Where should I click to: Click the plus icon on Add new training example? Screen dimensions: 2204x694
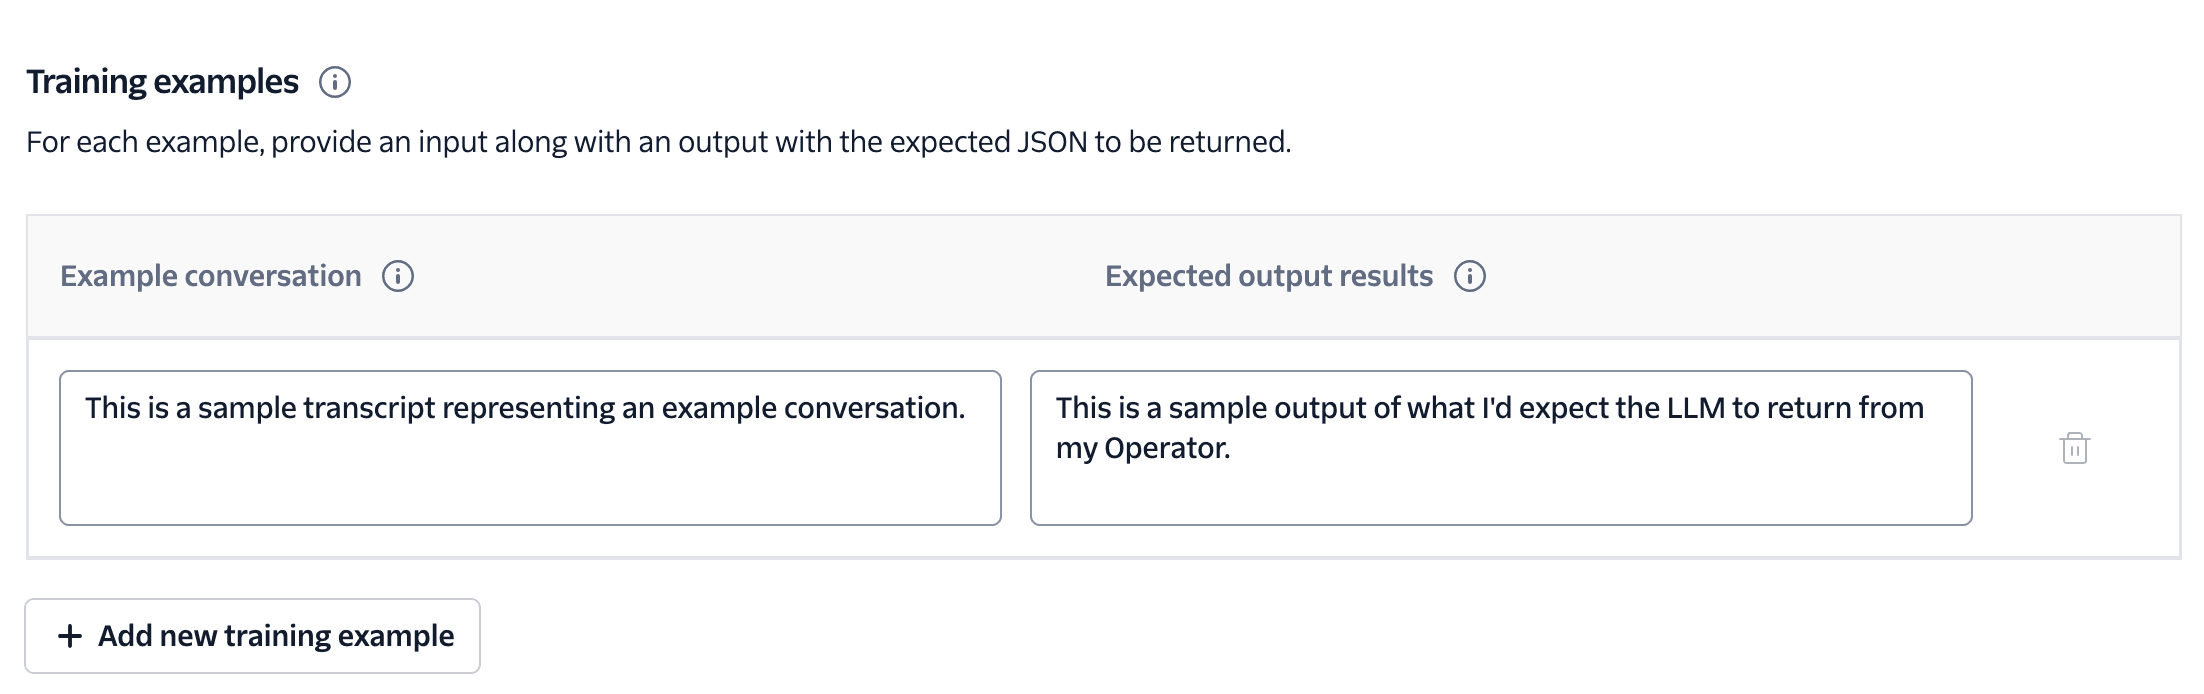[x=70, y=635]
